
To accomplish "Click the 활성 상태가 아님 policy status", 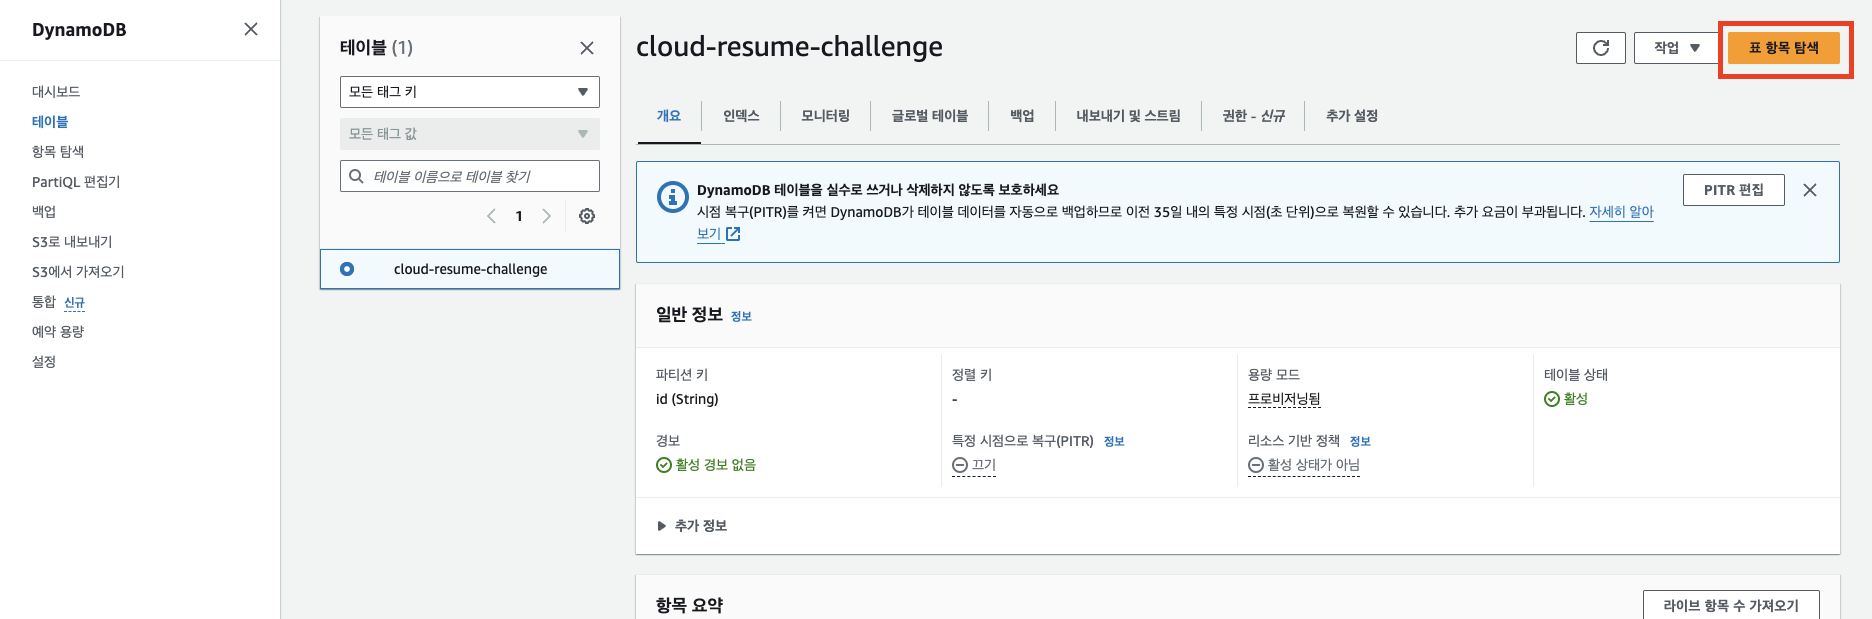I will [1304, 465].
